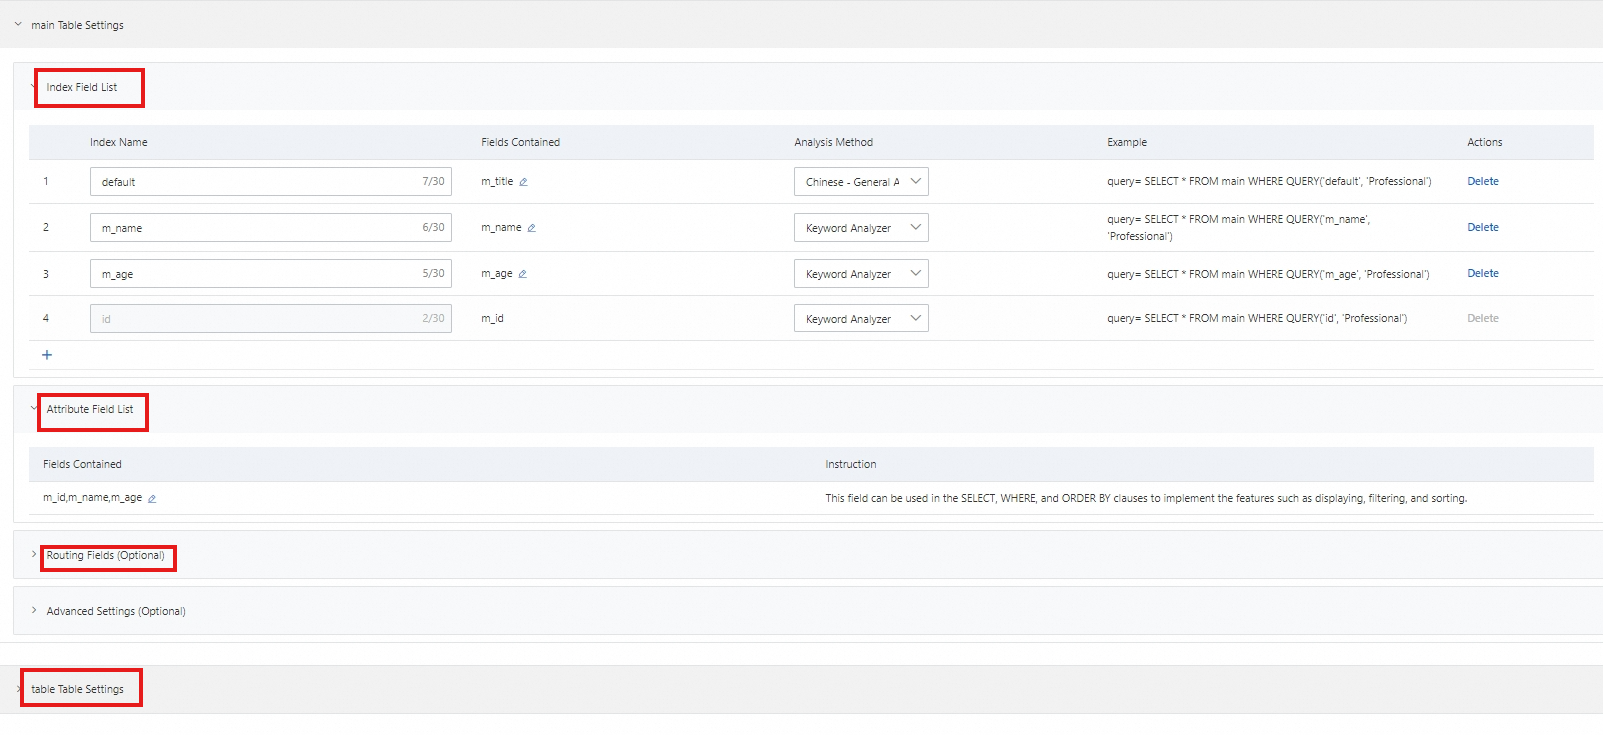Open the Chinese - General analysis method dropdown

point(861,182)
